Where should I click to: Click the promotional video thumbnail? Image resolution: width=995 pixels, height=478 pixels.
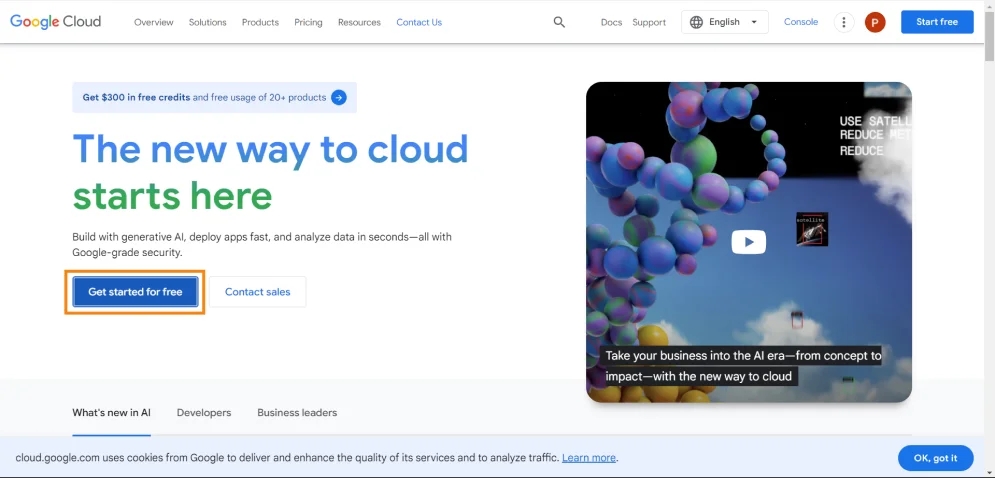749,242
